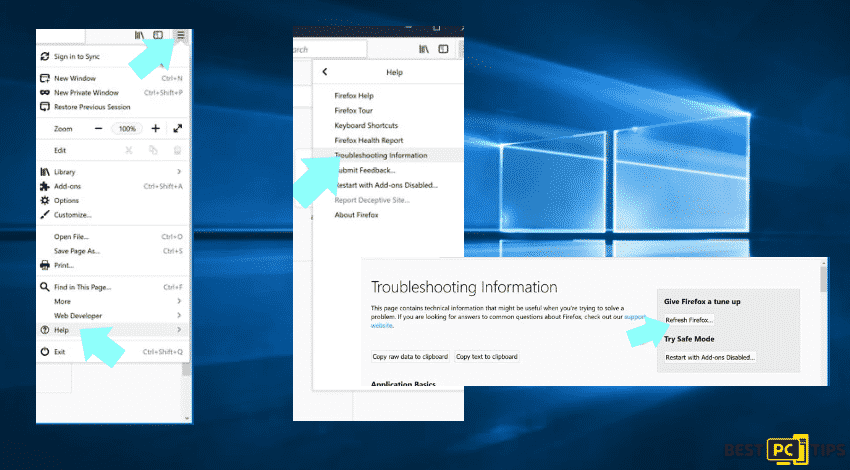Viewport: 850px width, 470px height.
Task: Click Find in This Page magnifier icon
Action: (45, 287)
